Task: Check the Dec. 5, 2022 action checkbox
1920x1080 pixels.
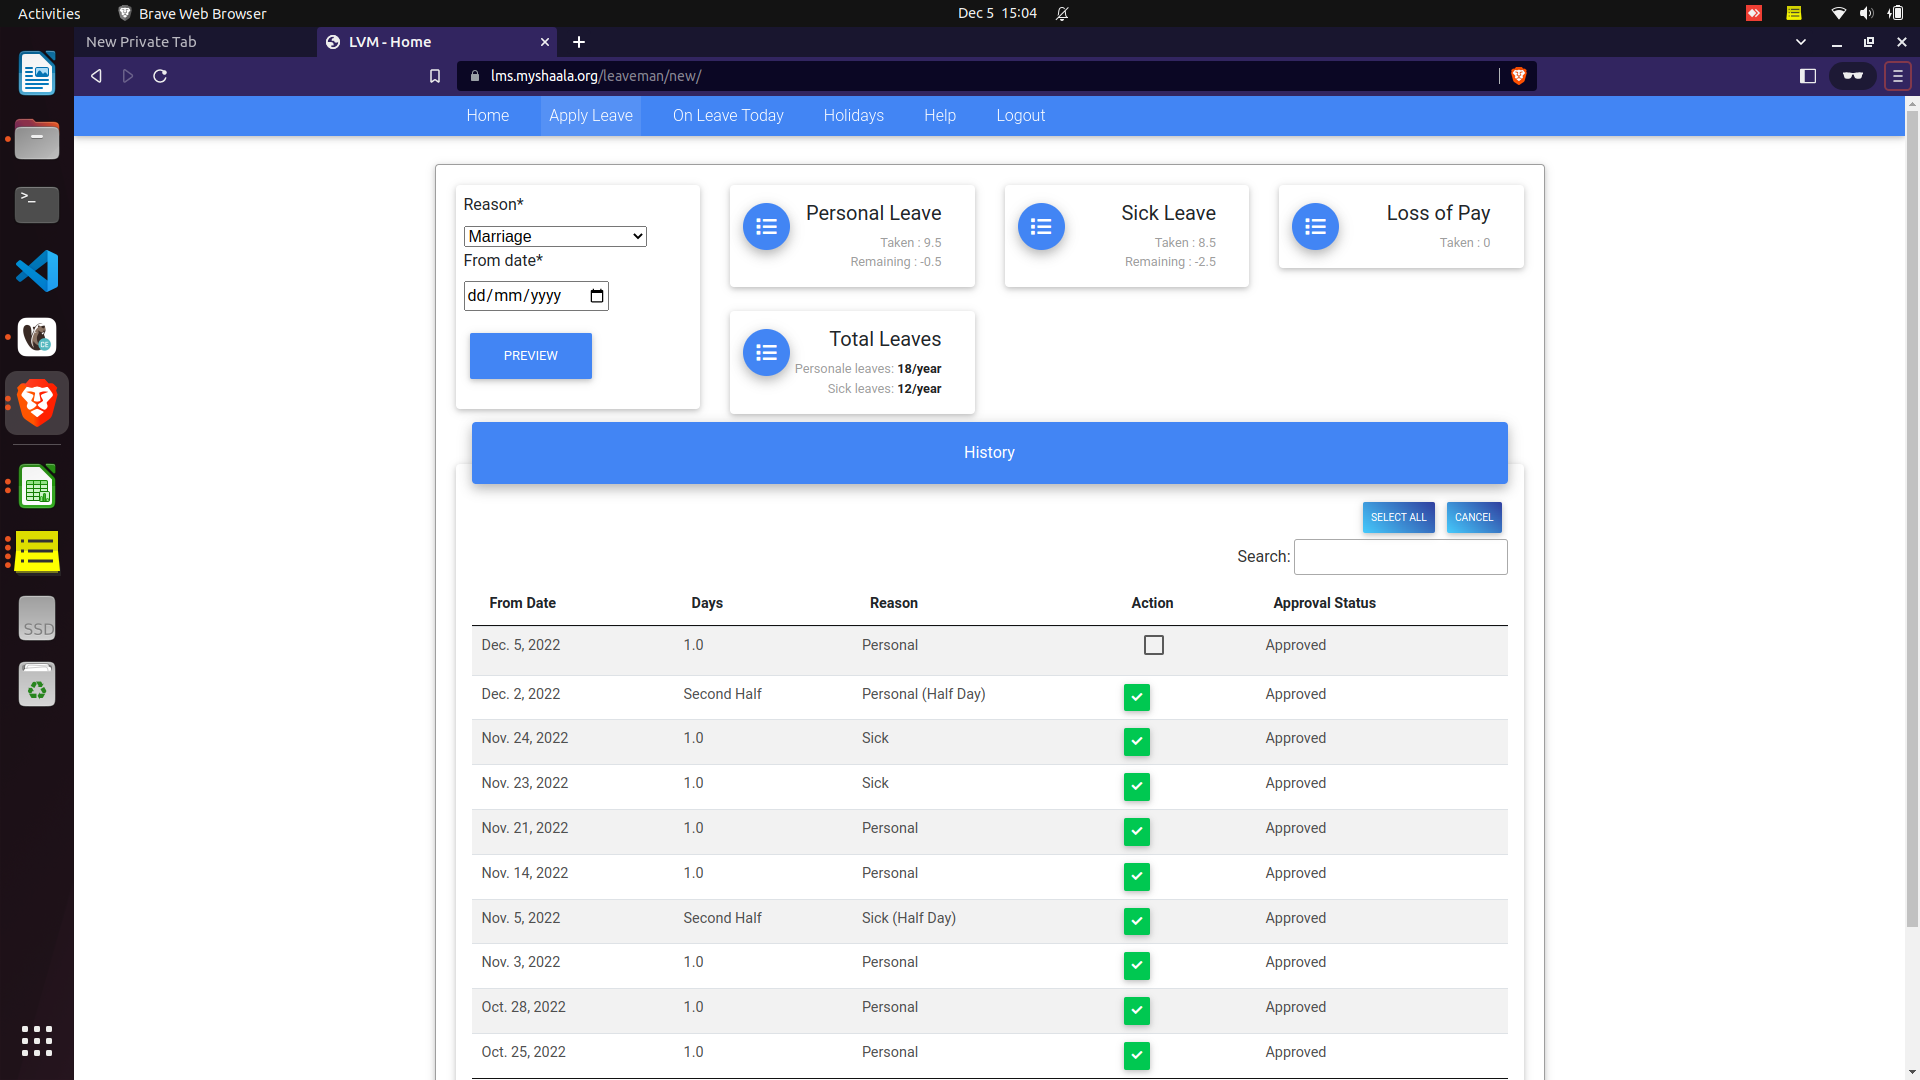Action: coord(1153,646)
